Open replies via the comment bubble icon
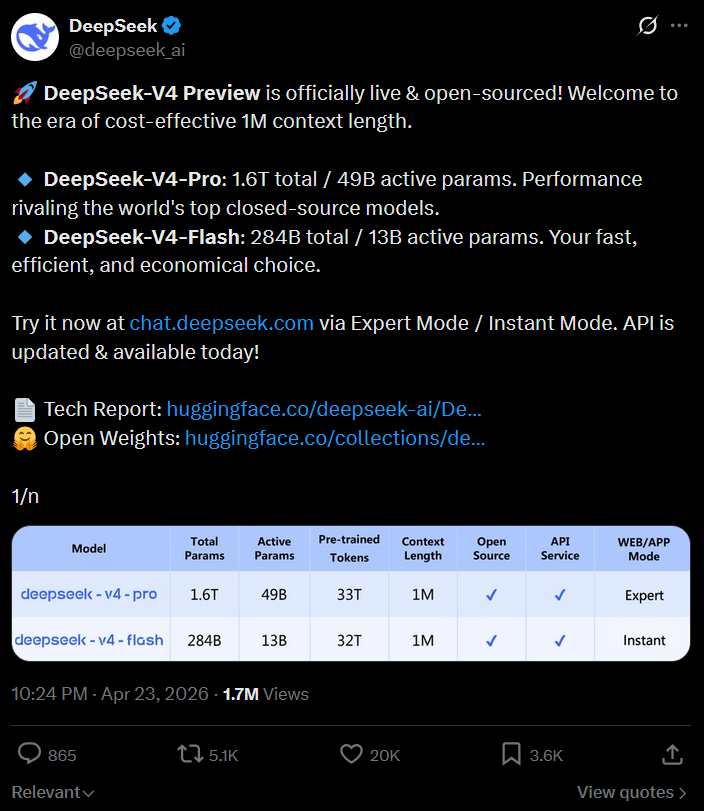This screenshot has width=704, height=811. [31, 754]
